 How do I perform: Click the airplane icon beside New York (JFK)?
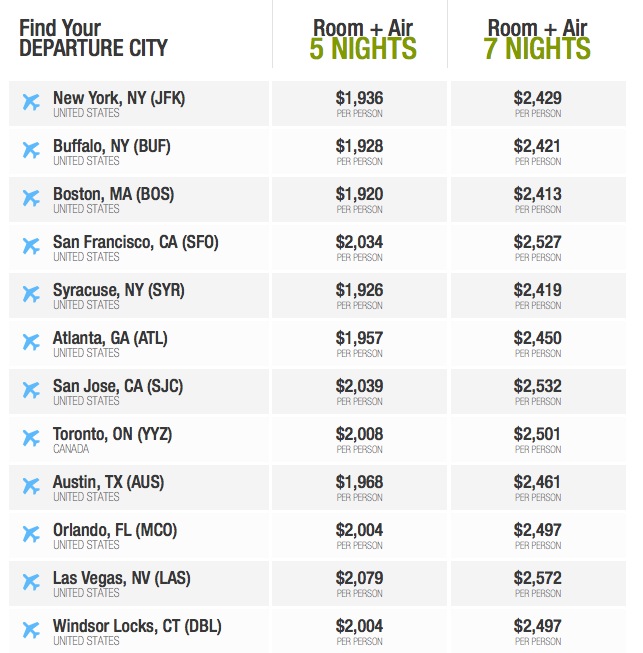click(x=31, y=102)
